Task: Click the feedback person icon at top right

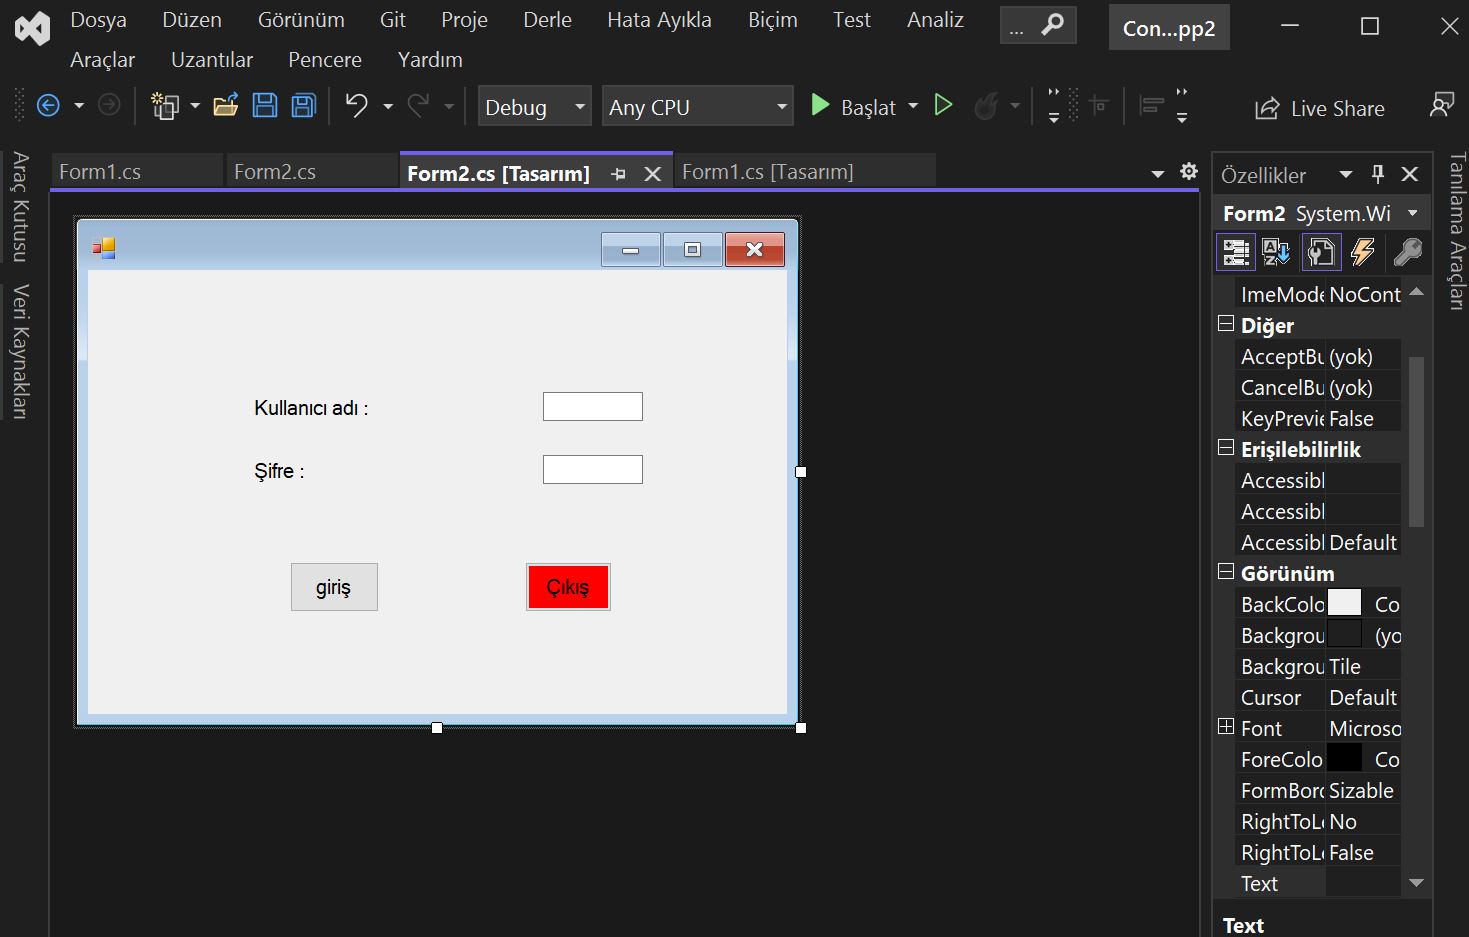Action: click(x=1442, y=105)
